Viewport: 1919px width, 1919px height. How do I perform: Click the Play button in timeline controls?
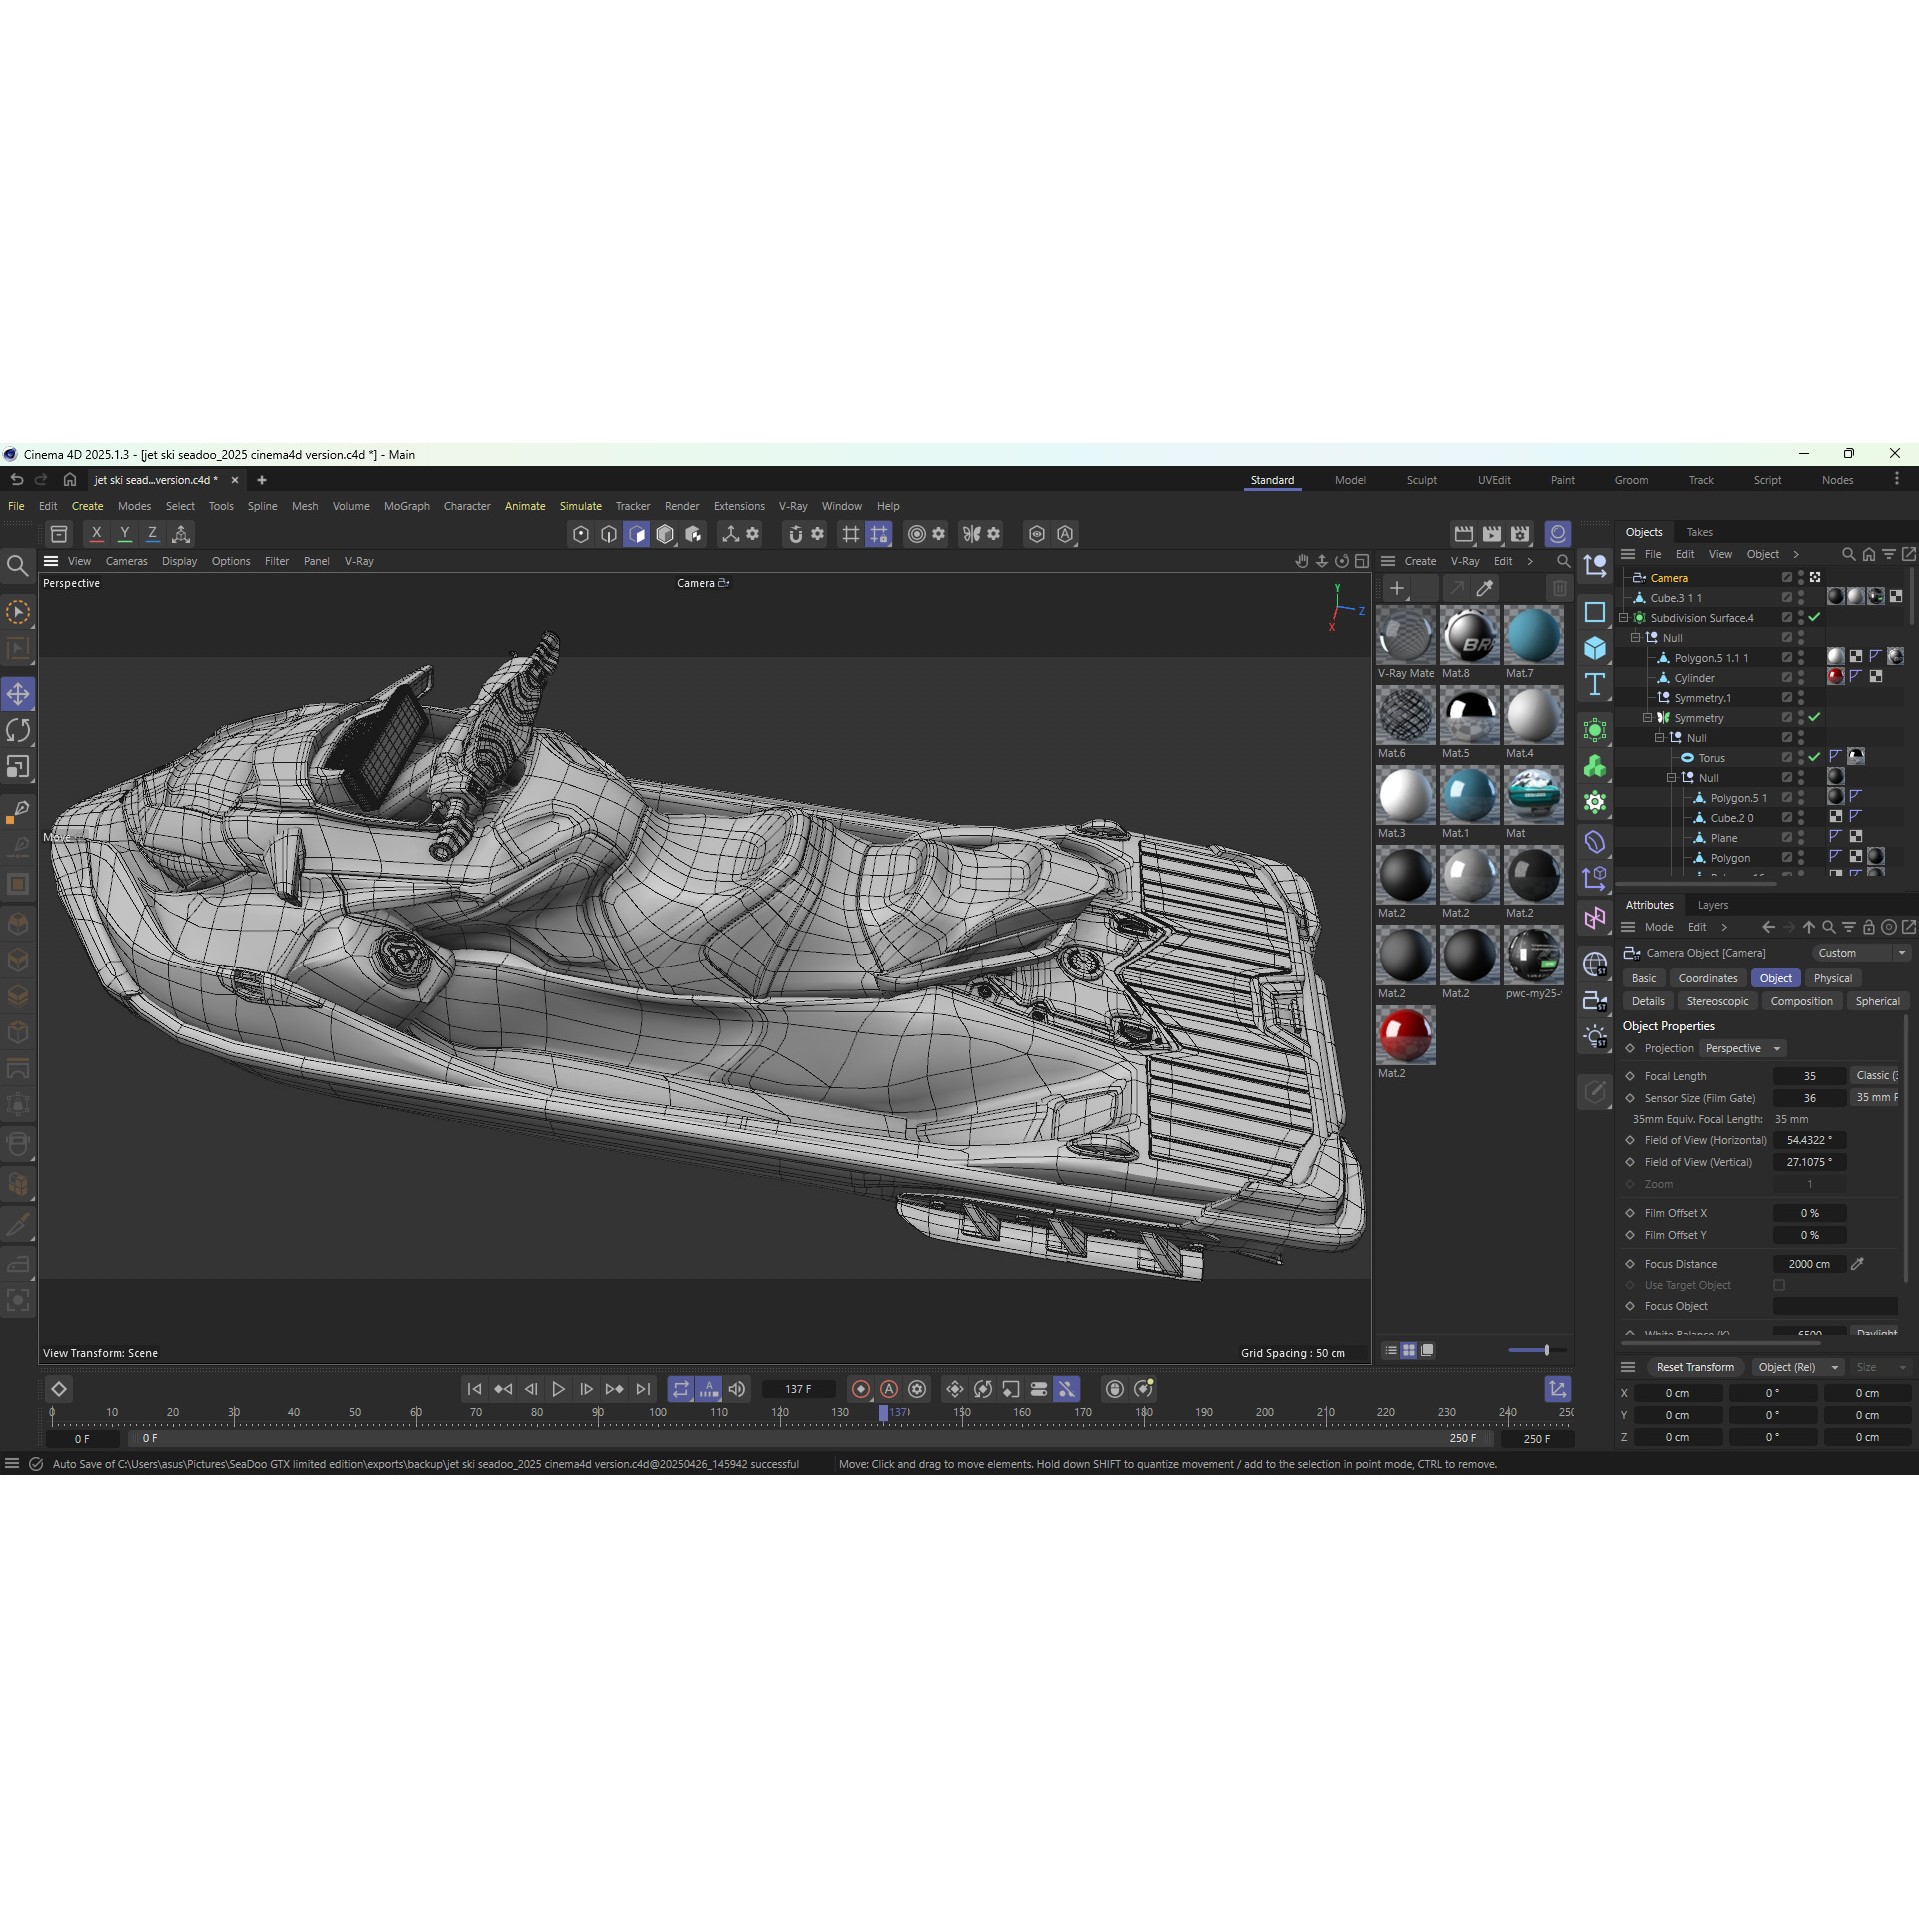point(558,1389)
